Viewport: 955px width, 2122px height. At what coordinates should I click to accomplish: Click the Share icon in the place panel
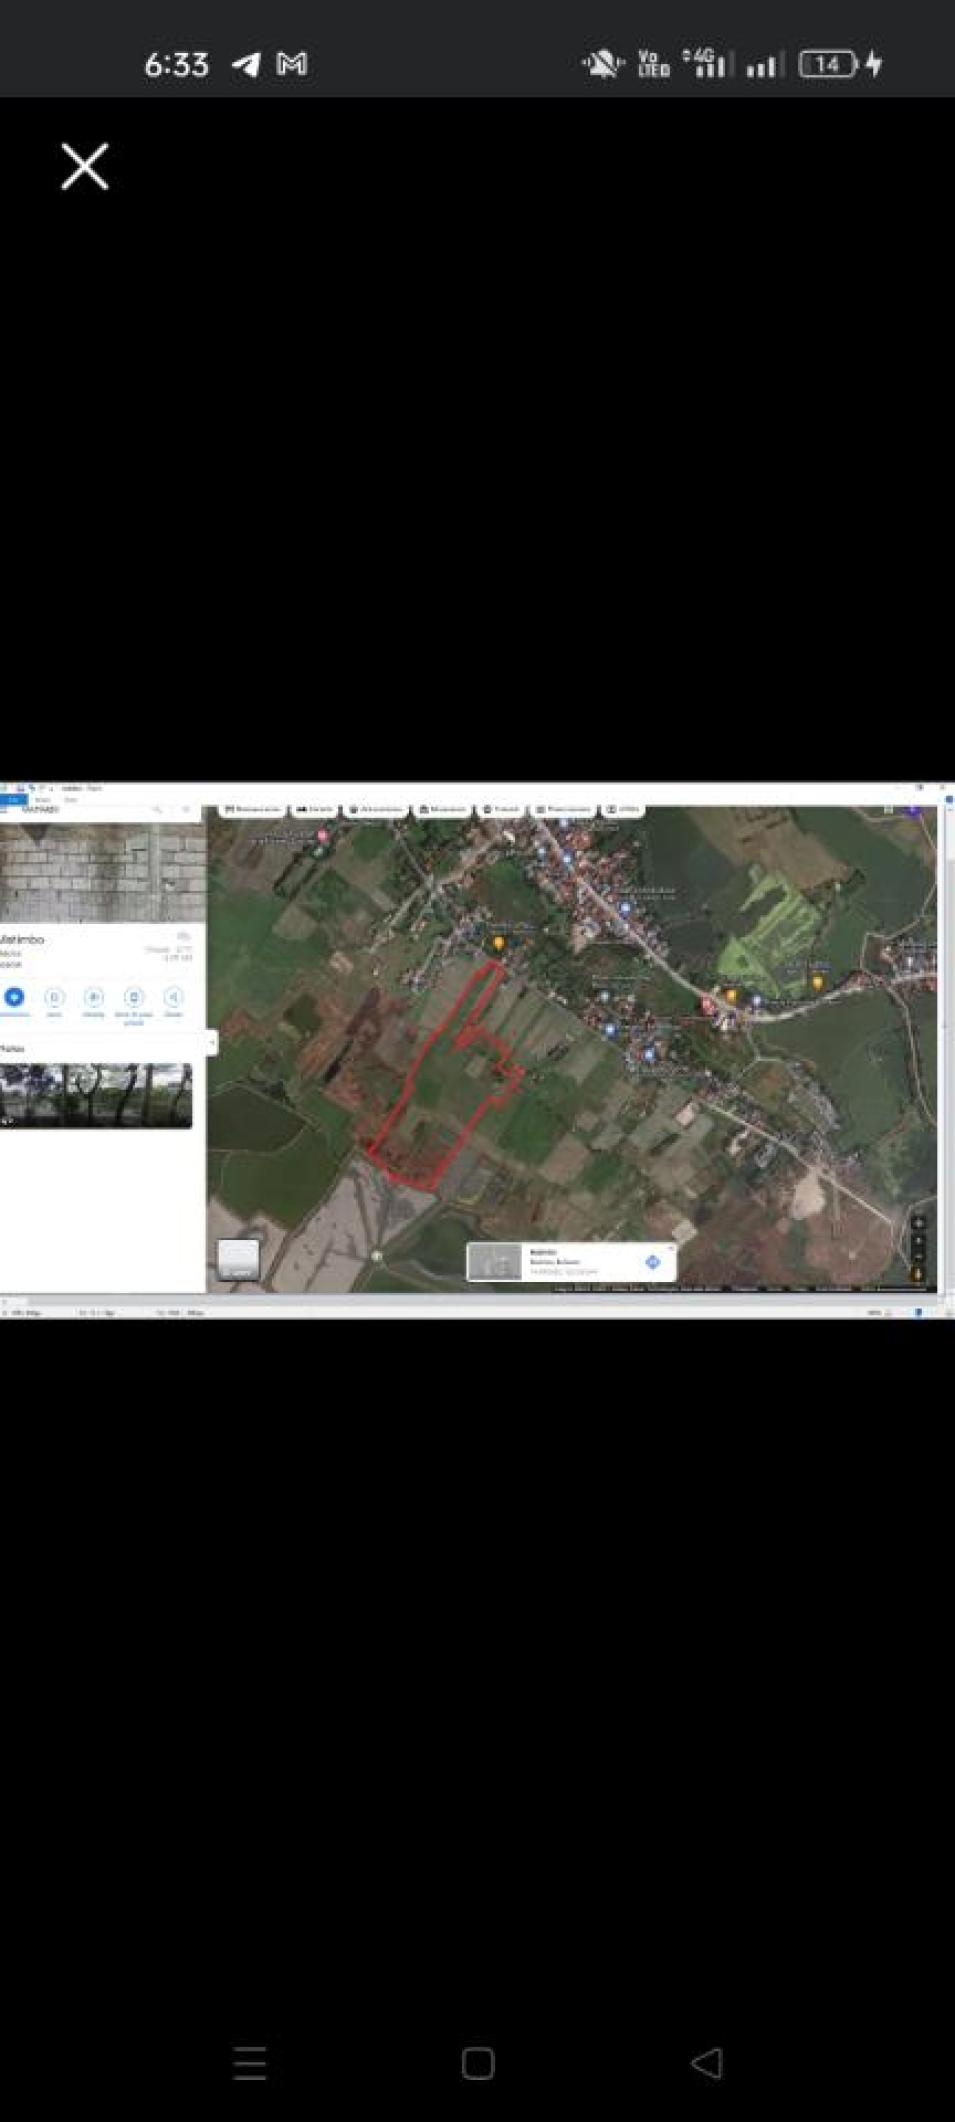(x=173, y=997)
